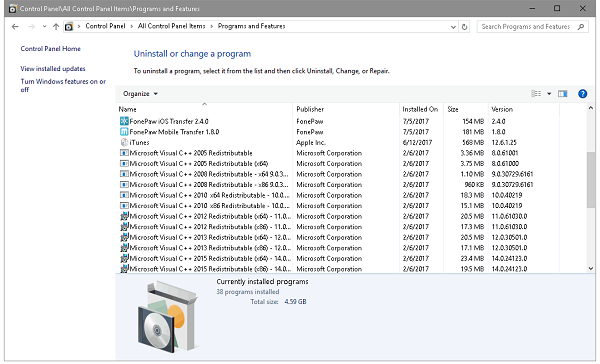Viewport: 600px width, 364px height.
Task: Open the Organize dropdown menu
Action: tap(140, 94)
